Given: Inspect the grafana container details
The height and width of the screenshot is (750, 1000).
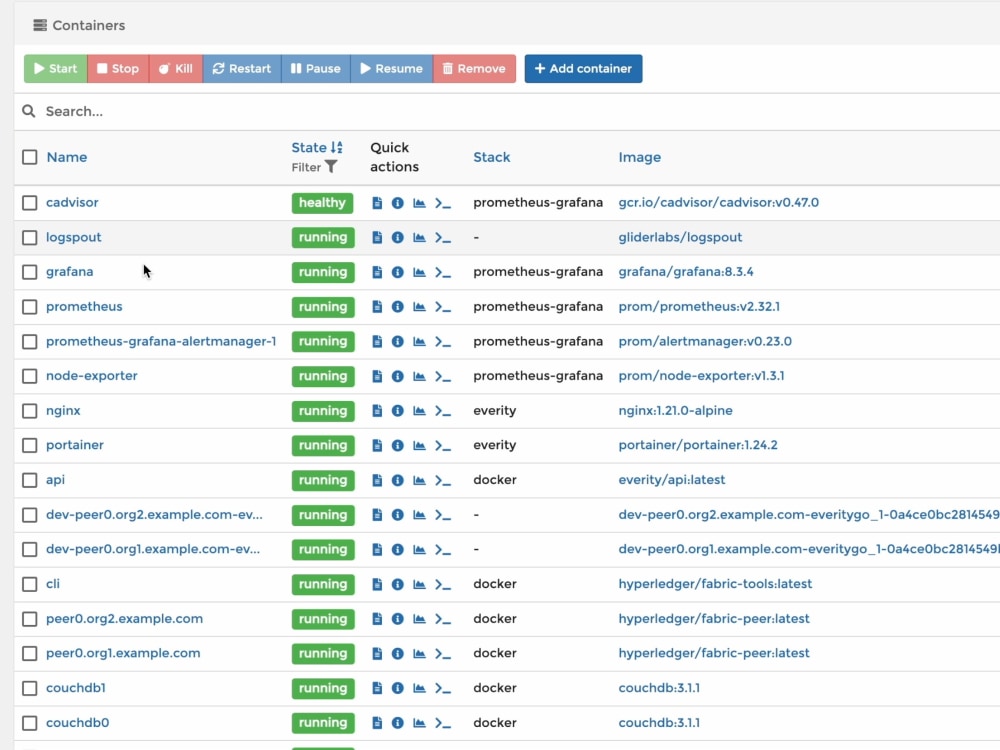Looking at the screenshot, I should coord(398,272).
